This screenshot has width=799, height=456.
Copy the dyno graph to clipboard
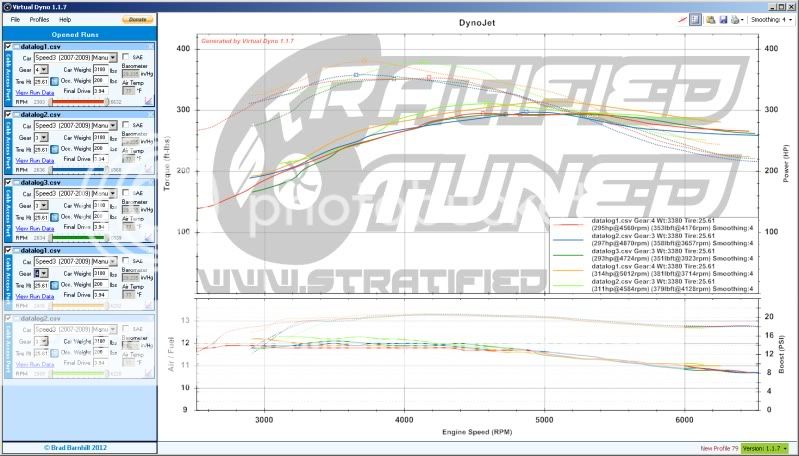tap(711, 20)
